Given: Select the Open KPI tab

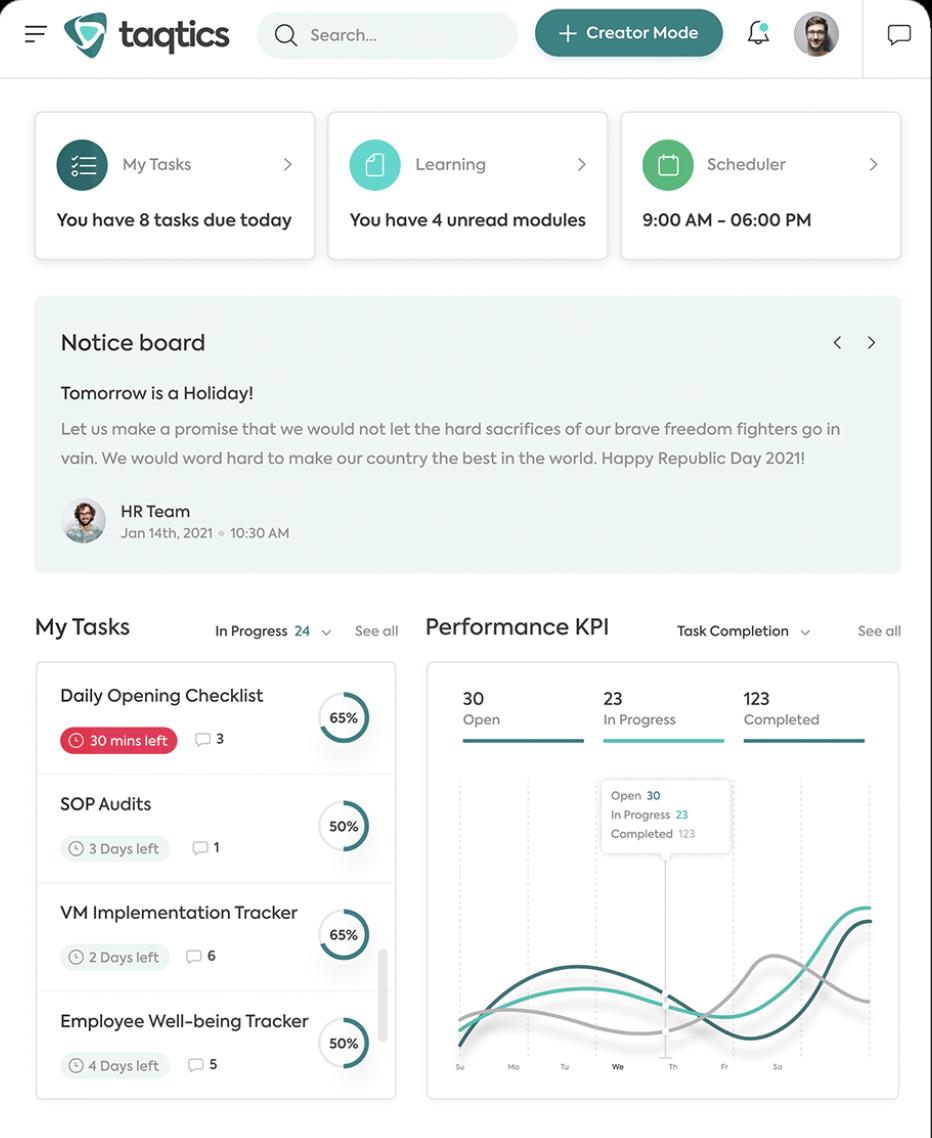Looking at the screenshot, I should click(523, 718).
